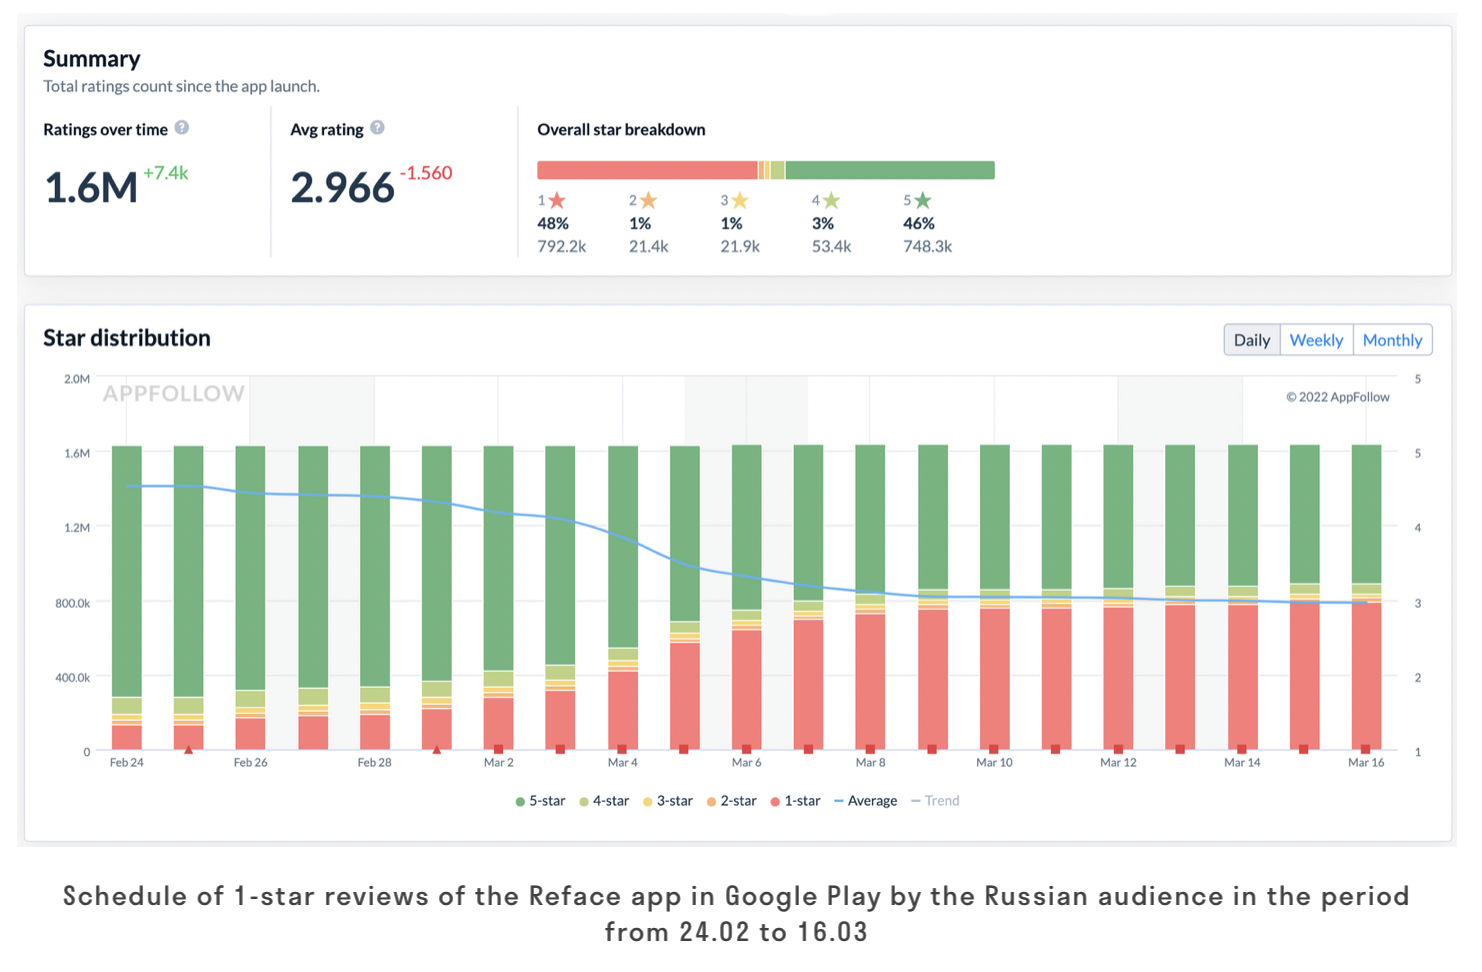The height and width of the screenshot is (972, 1482).
Task: Click the orange 2-star icon in breakdown
Action: [x=648, y=201]
